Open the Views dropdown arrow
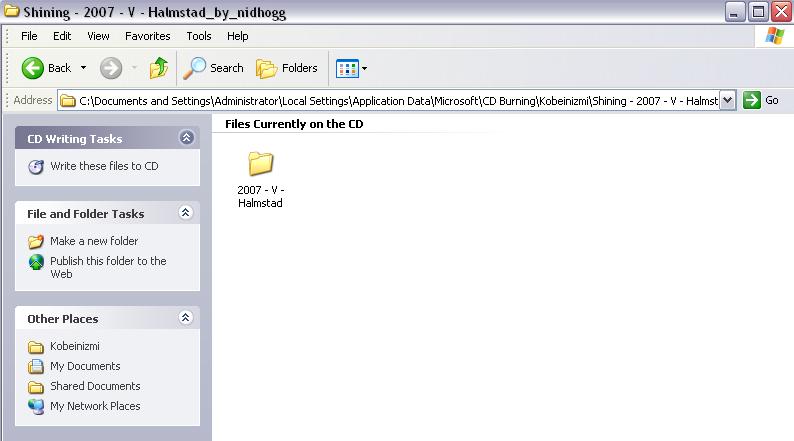Viewport: 794px width, 441px height. coord(364,68)
